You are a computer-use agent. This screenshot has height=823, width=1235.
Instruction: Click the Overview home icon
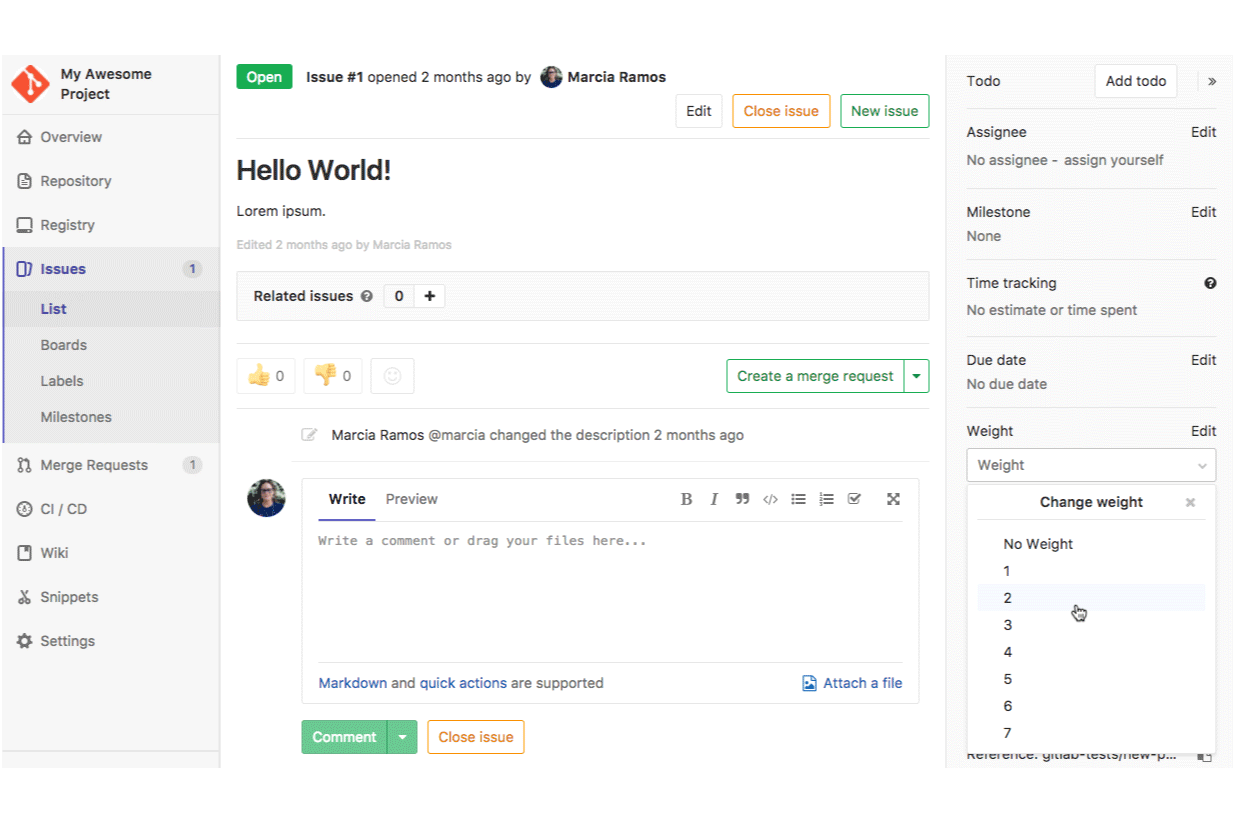click(x=25, y=137)
